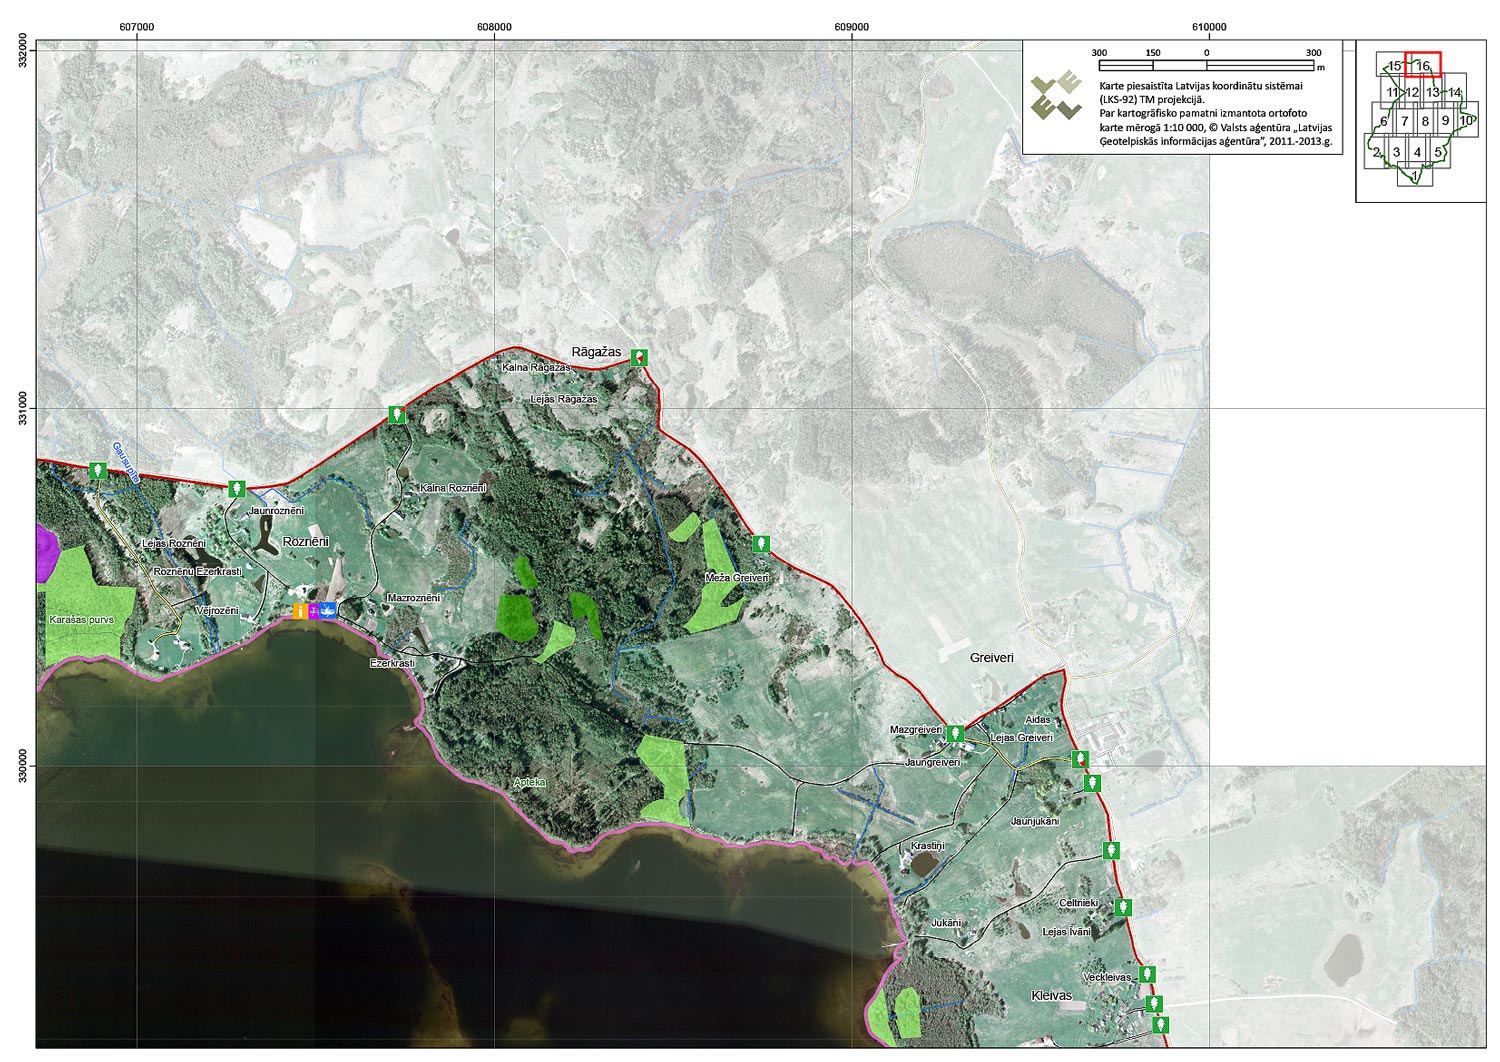Click the oak leaf marker beside Mazgreiveri
The image size is (1500, 1062).
pyautogui.click(x=955, y=734)
